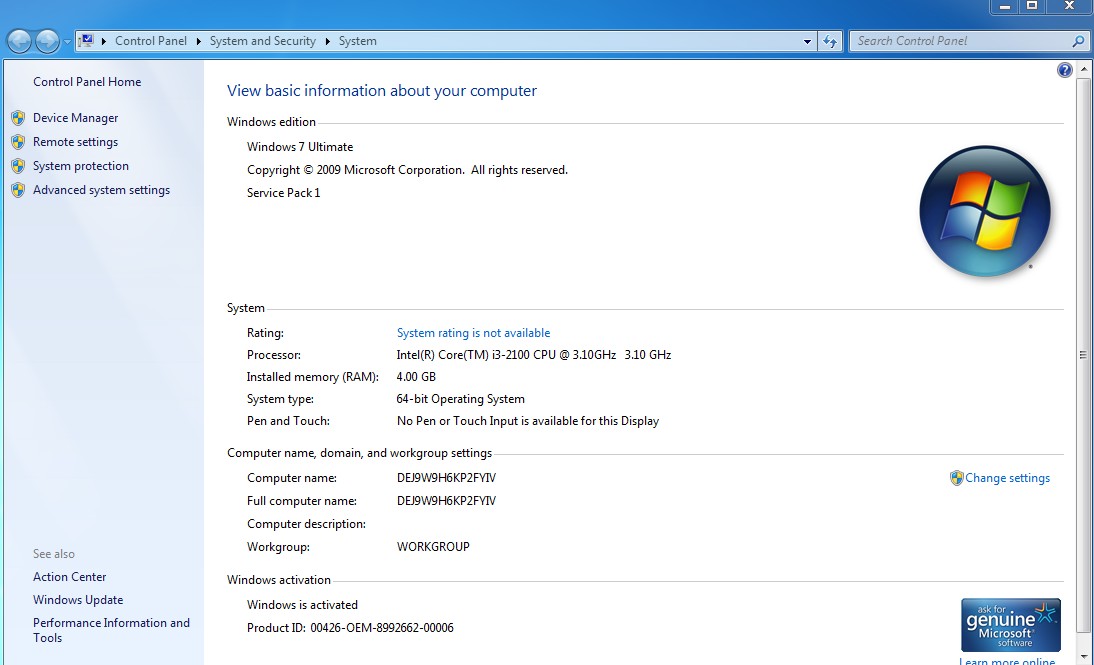Select the processor i3-2100 value
Viewport: 1094px width, 665px height.
534,354
